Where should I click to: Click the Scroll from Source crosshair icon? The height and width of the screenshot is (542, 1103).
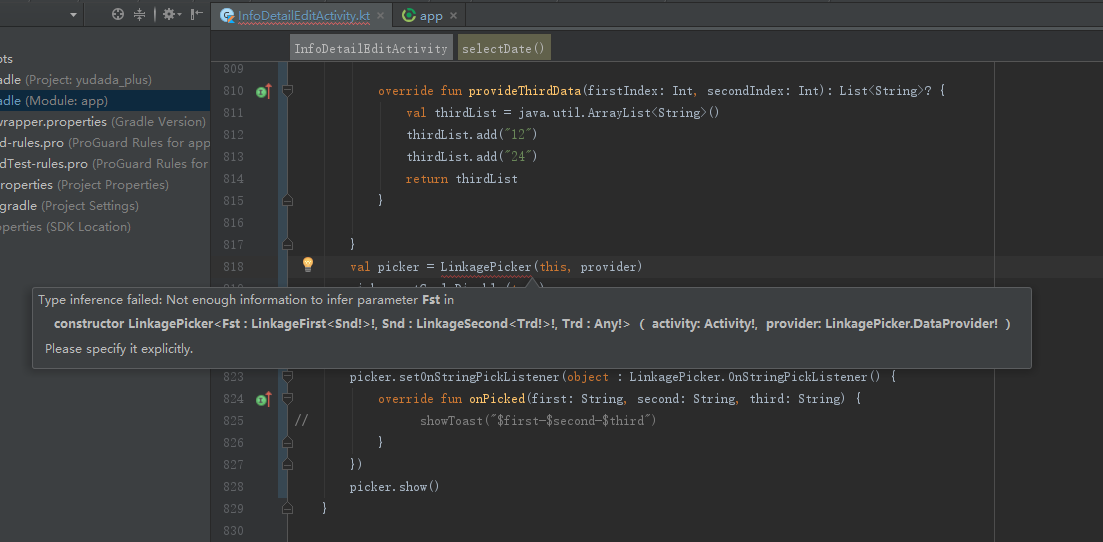point(118,14)
